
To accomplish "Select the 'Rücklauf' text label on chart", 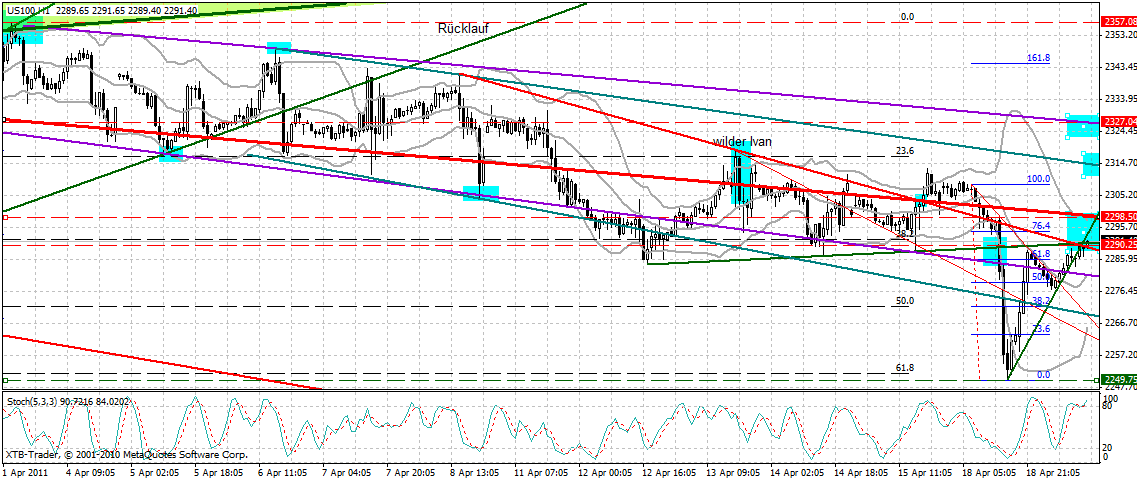I will click(x=463, y=28).
